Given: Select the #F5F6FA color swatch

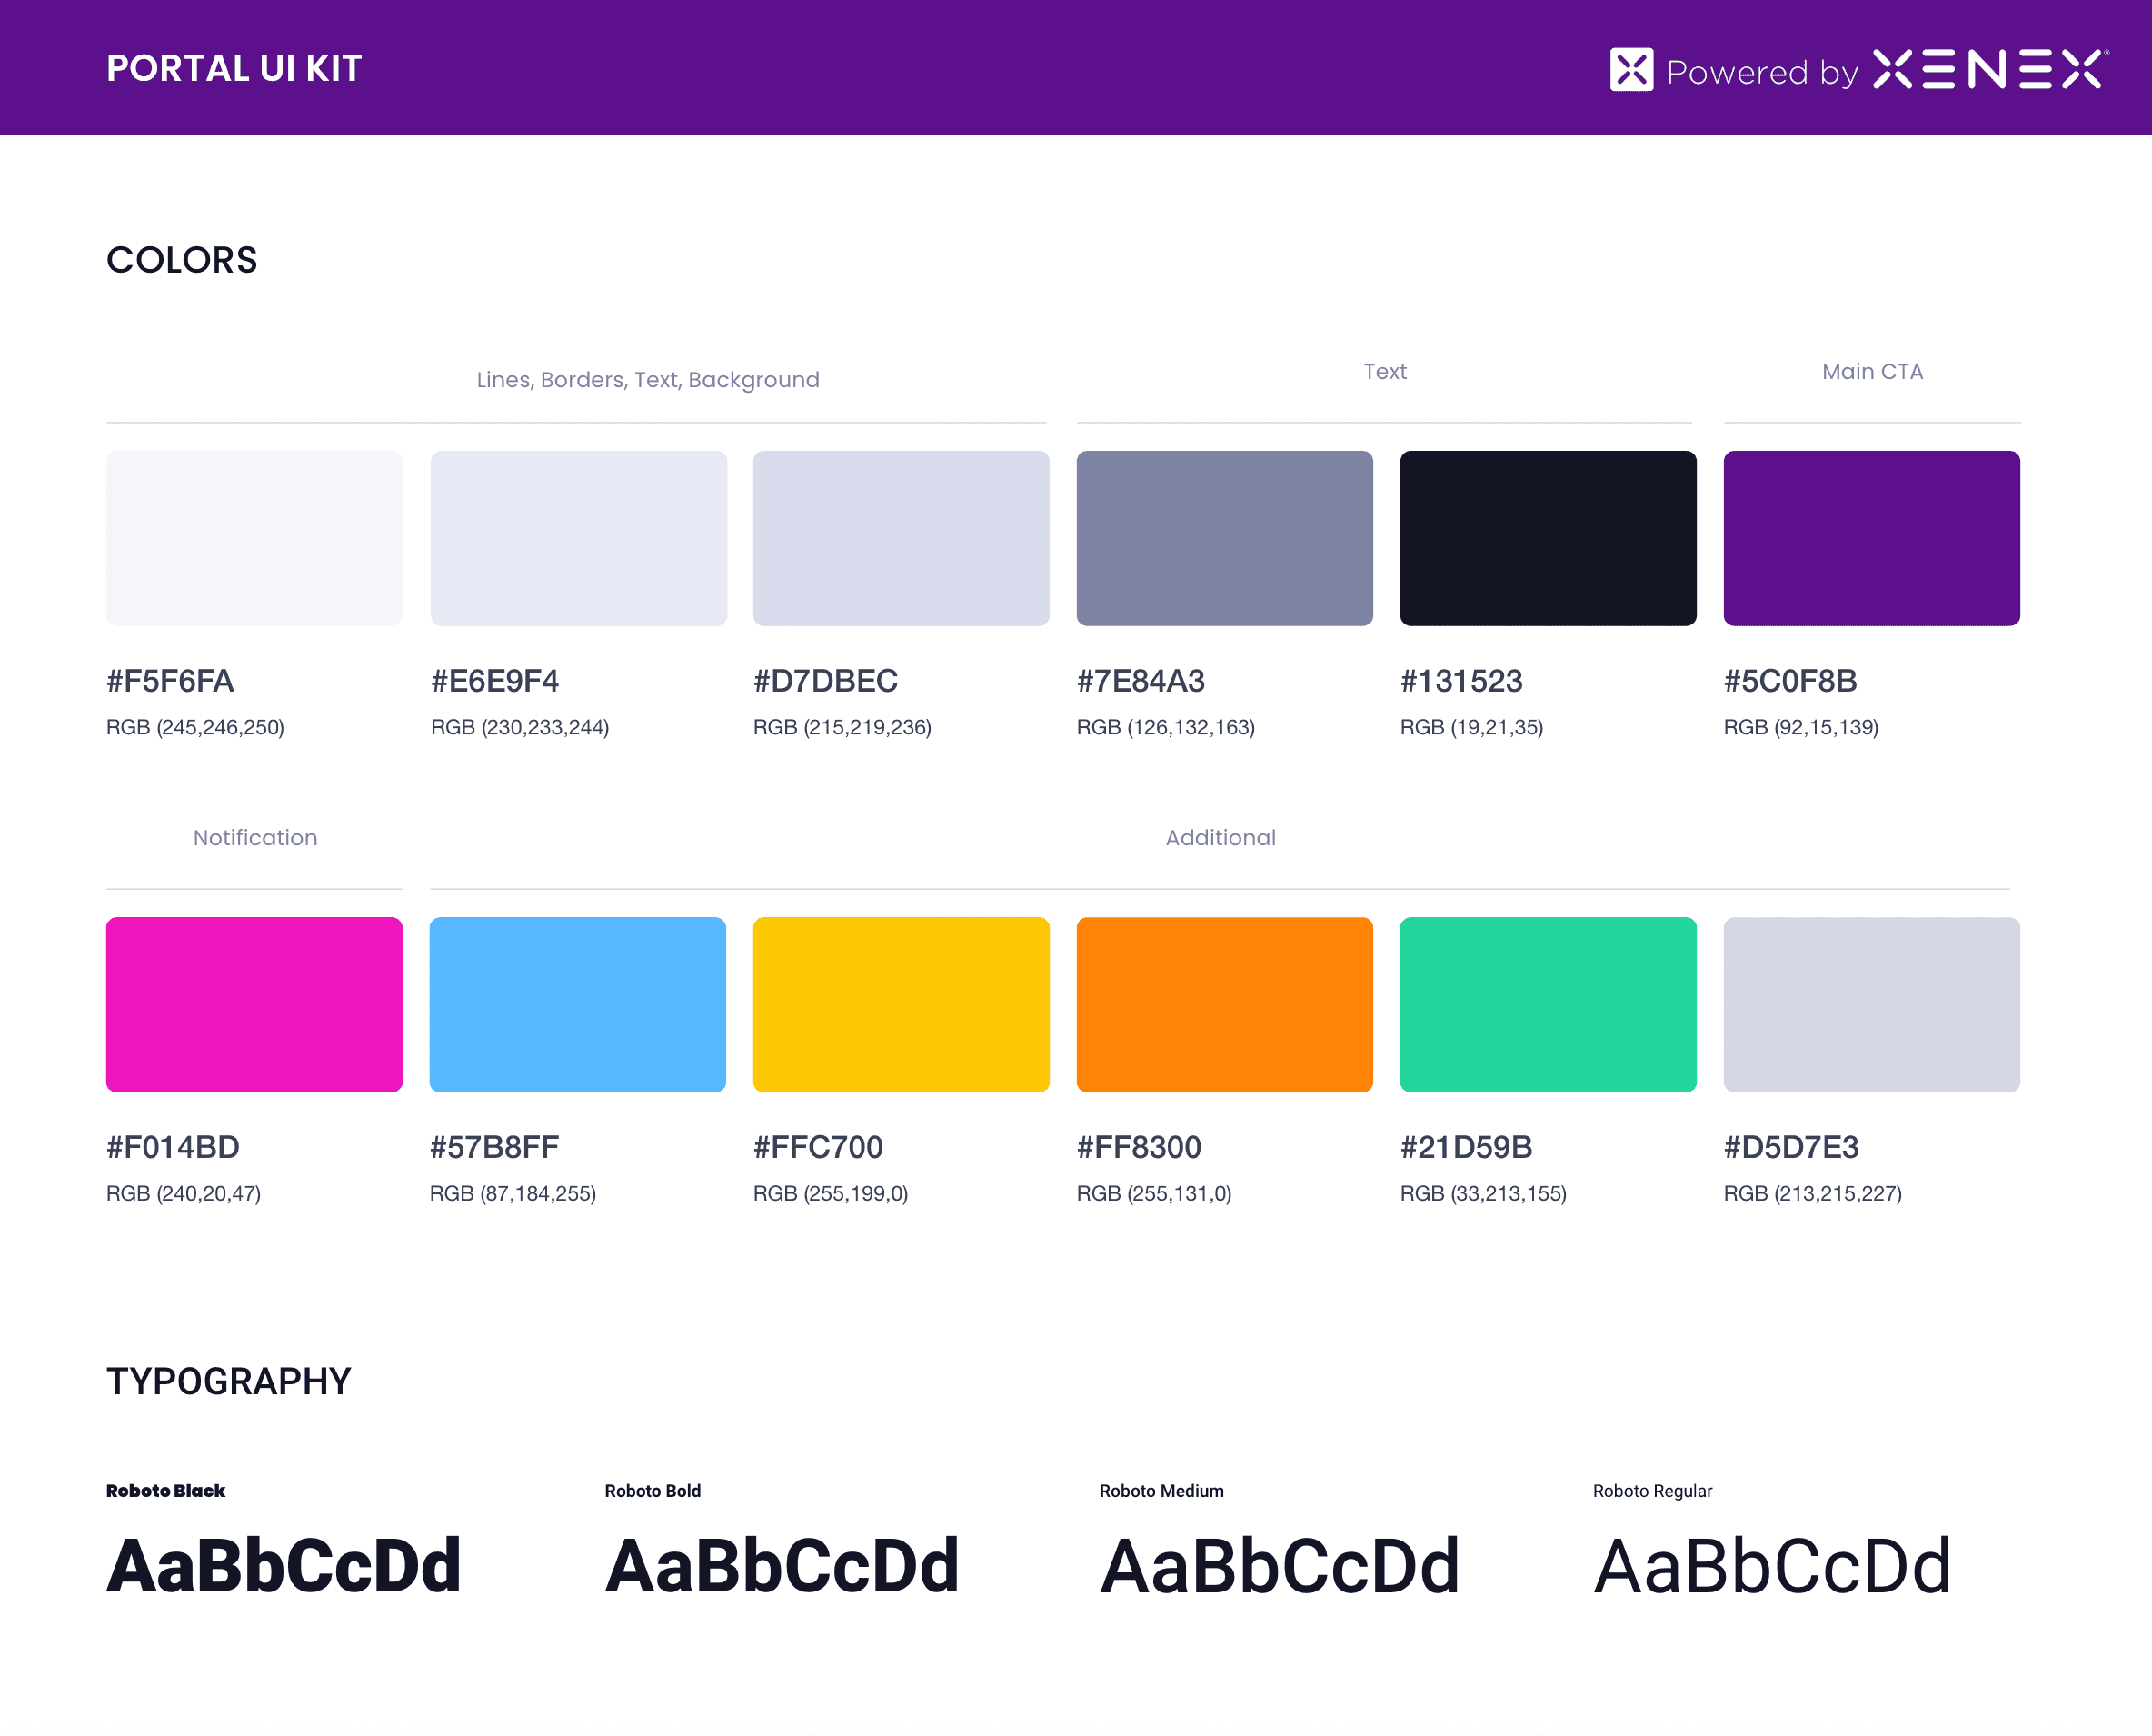Looking at the screenshot, I should 254,538.
